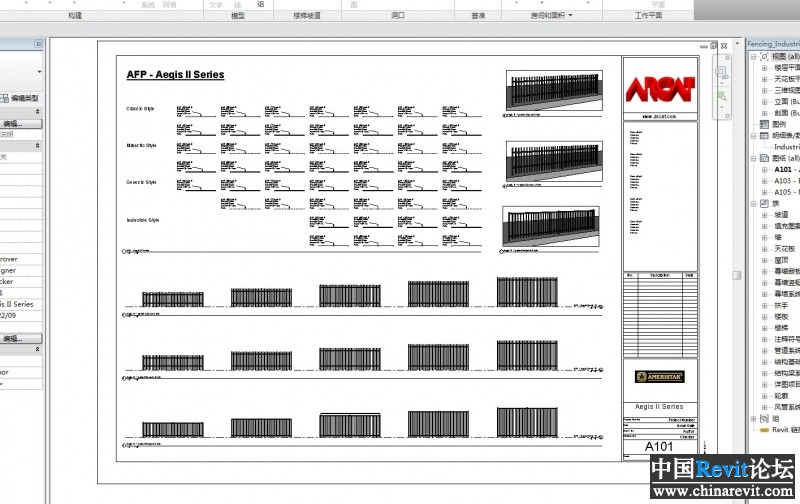Click the view scroll-up arrow
This screenshot has width=800, height=504.
(x=737, y=44)
